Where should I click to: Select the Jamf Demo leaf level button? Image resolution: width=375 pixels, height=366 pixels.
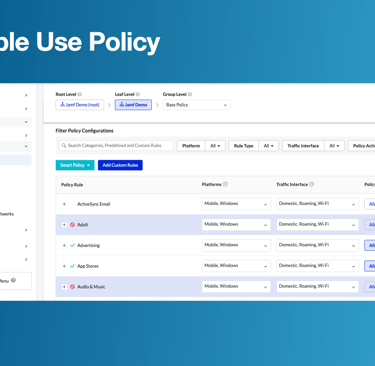pos(133,105)
